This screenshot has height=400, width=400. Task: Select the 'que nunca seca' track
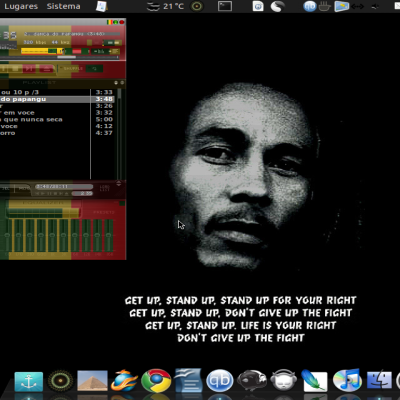(x=57, y=119)
